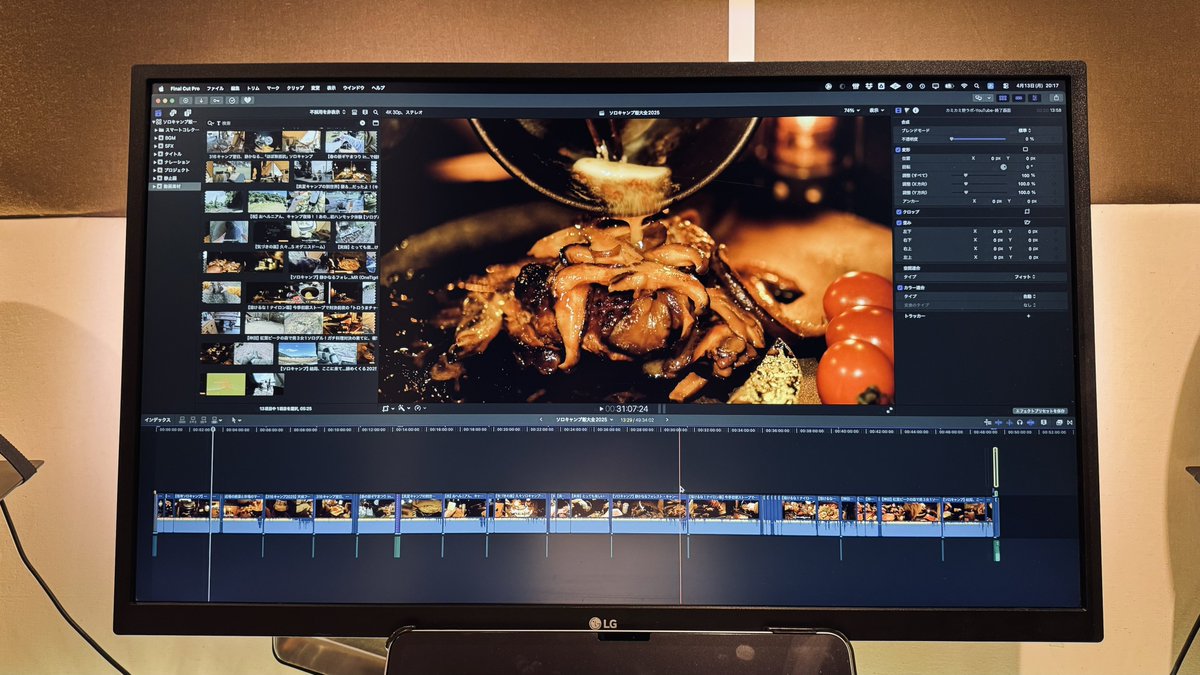
Task: Toggle the クロップ (Crop) checkbox
Action: (899, 212)
